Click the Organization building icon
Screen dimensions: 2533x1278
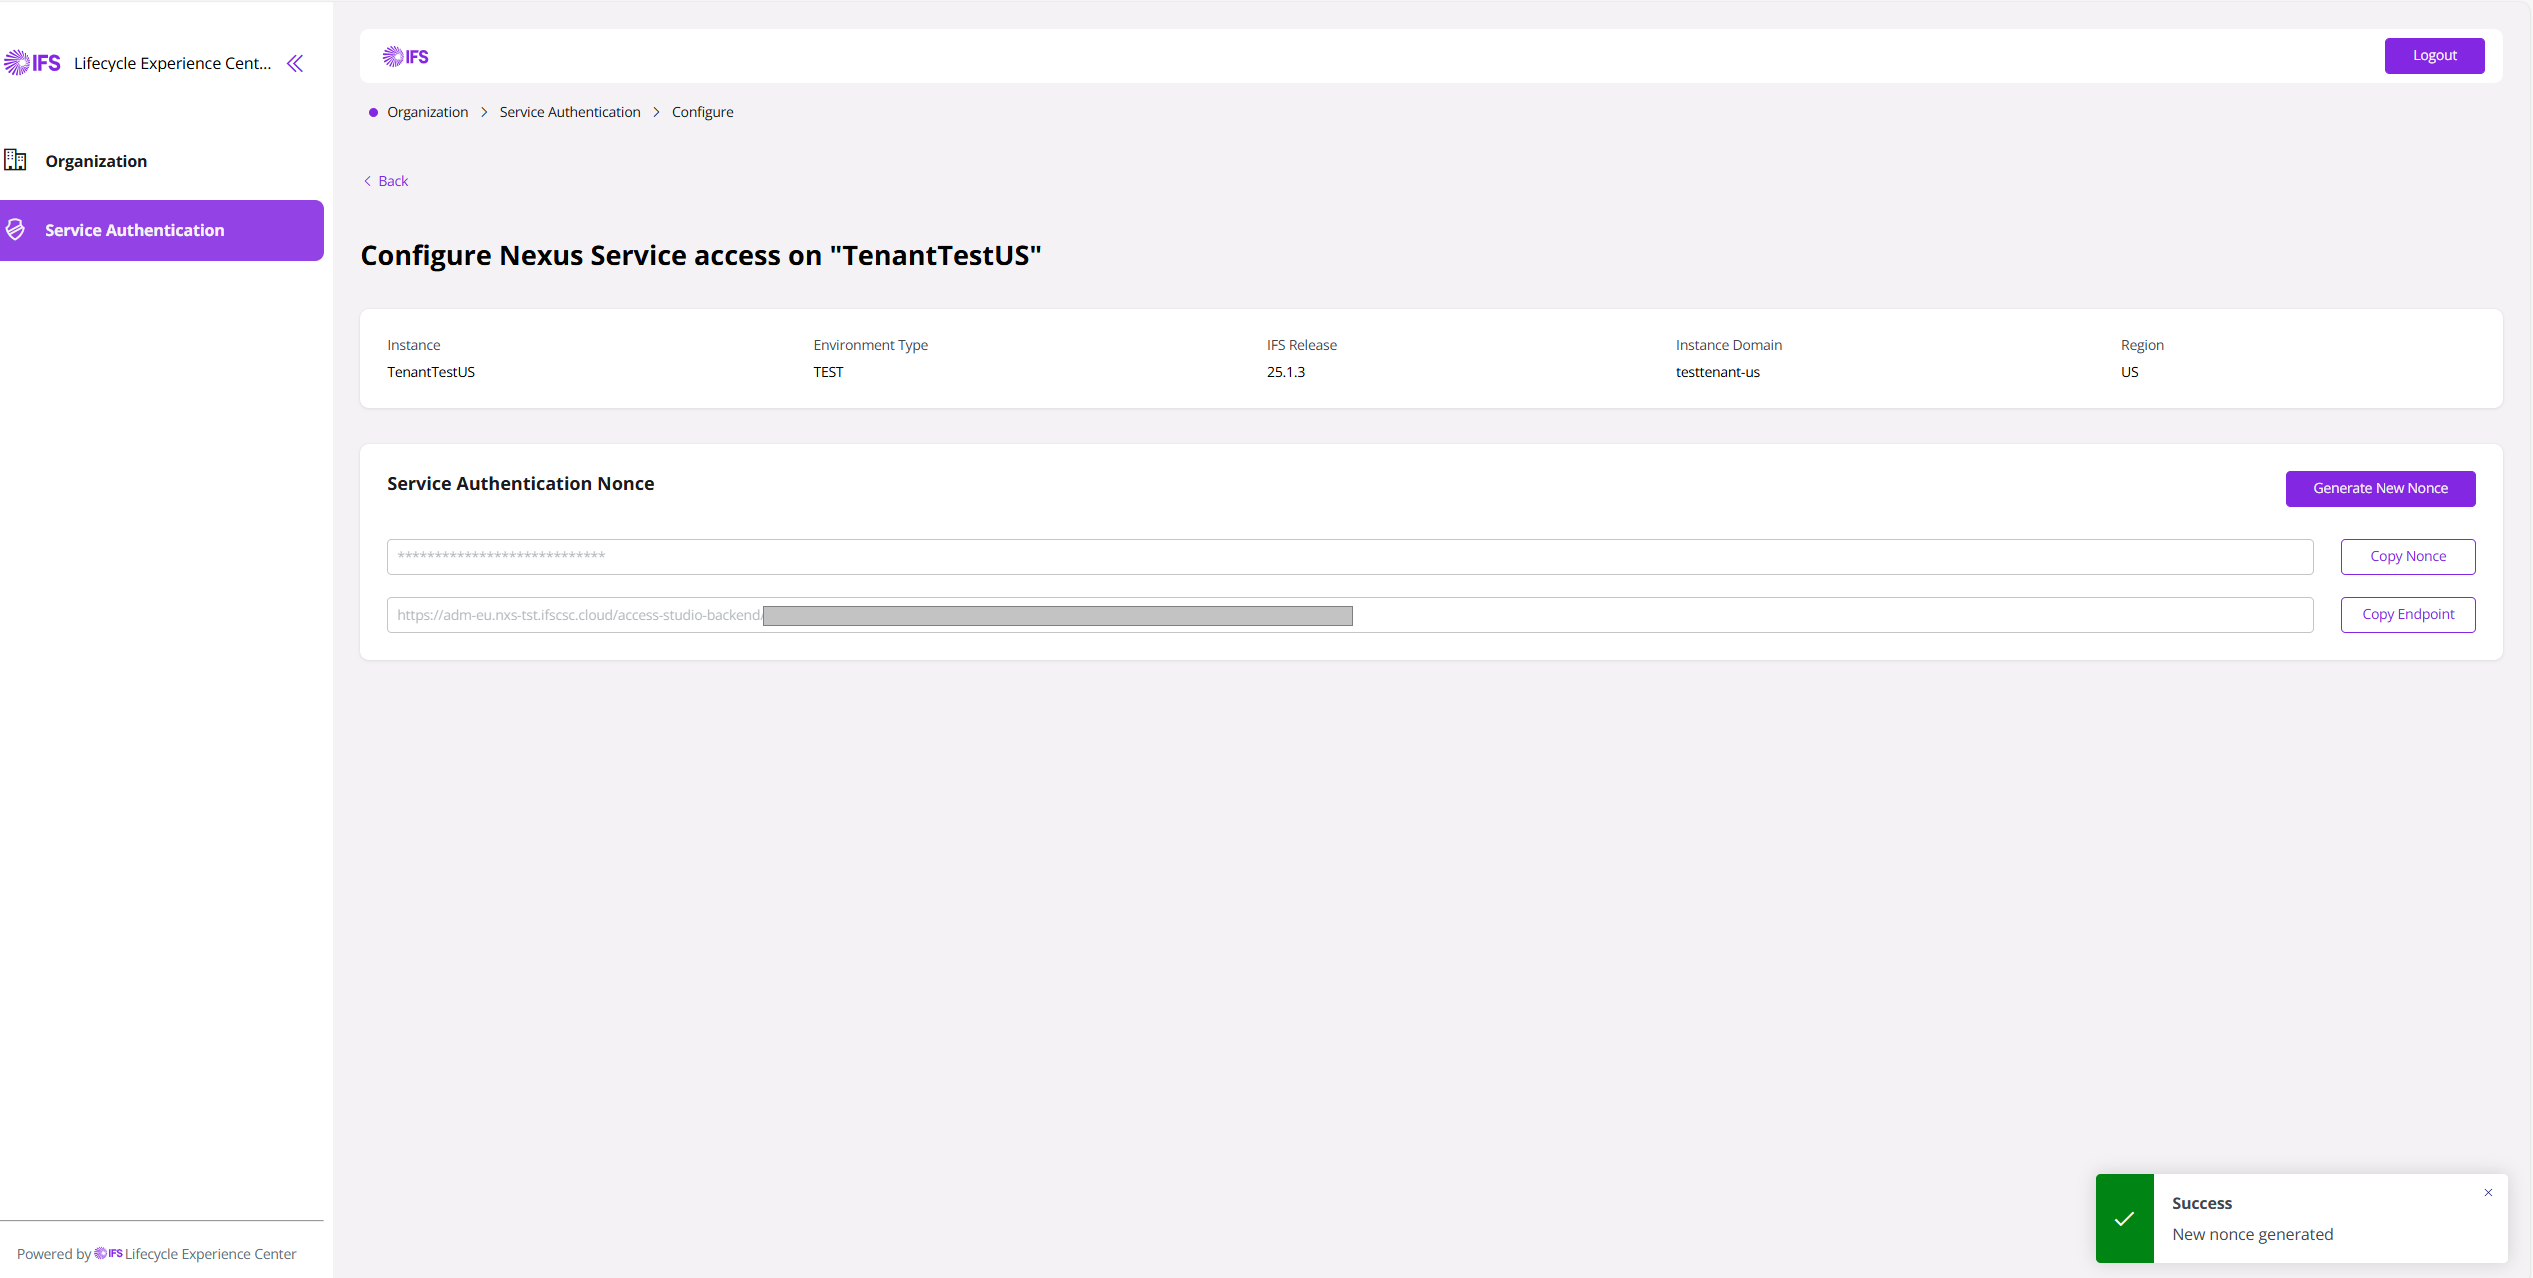tap(15, 160)
